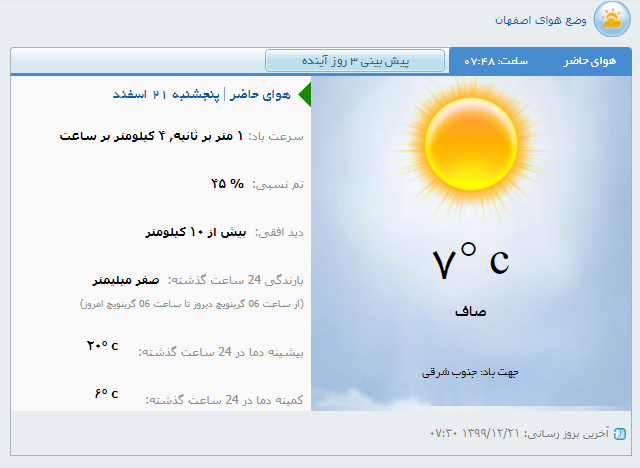
Task: Click the green triangle marker beside the current weather heading
Action: point(305,95)
